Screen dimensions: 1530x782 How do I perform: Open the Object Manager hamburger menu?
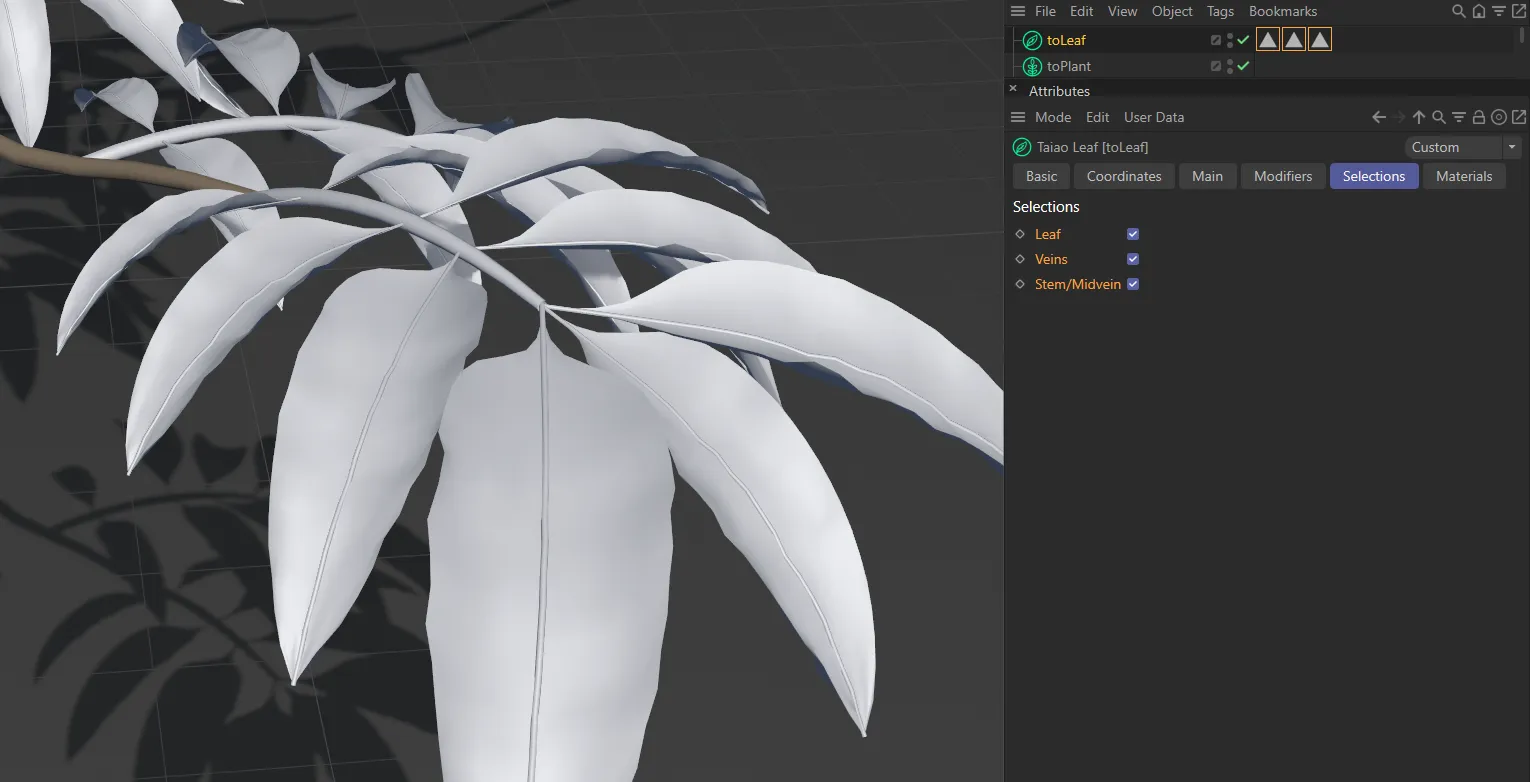pyautogui.click(x=1018, y=11)
